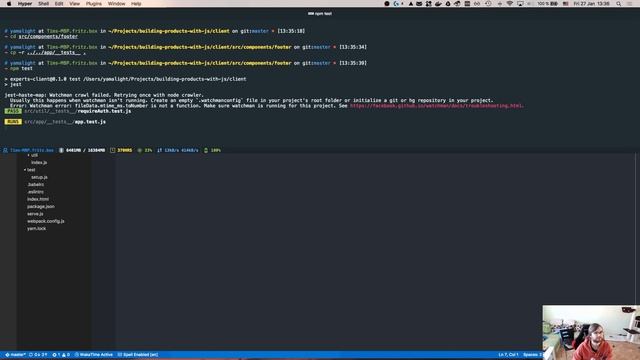The image size is (640, 360).
Task: Click the network speed arrows icon
Action: [x=160, y=150]
